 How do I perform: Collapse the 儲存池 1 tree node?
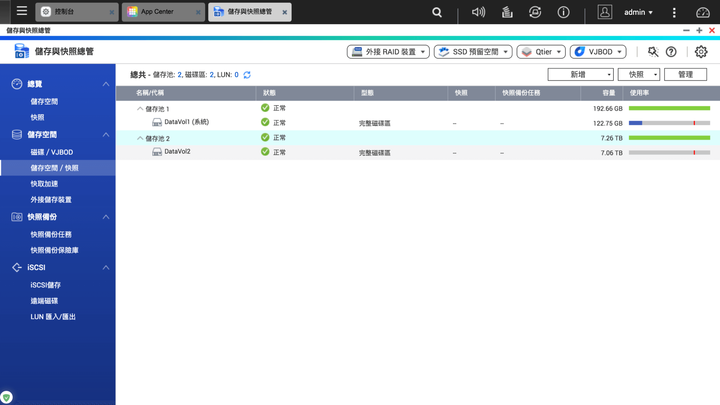pos(140,108)
